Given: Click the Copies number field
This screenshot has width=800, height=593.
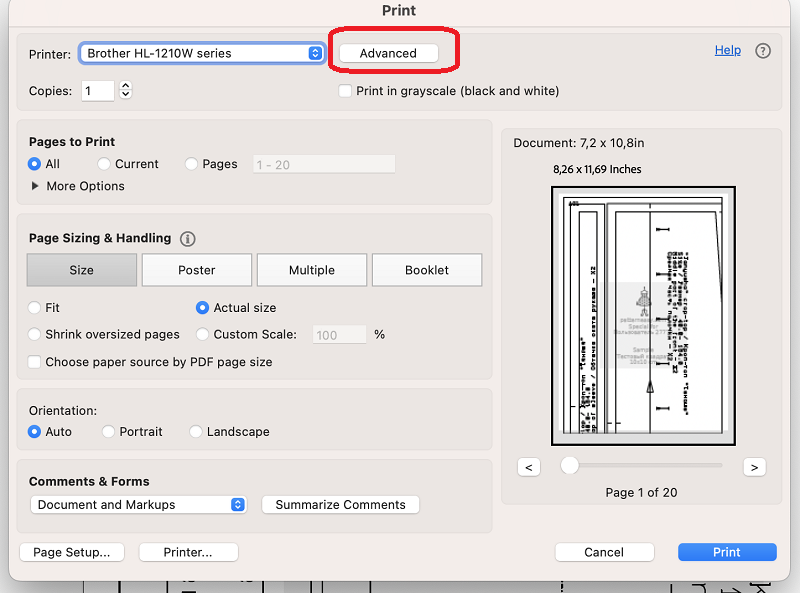Looking at the screenshot, I should [x=98, y=91].
